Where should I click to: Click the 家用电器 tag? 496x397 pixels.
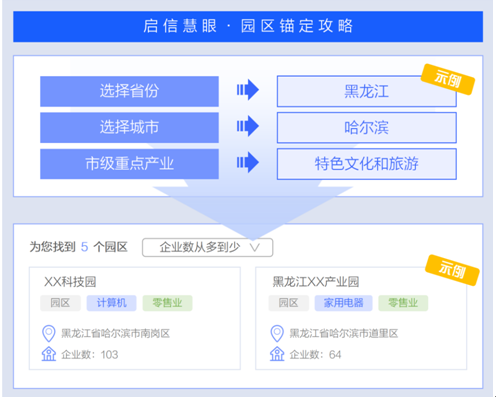coord(343,303)
